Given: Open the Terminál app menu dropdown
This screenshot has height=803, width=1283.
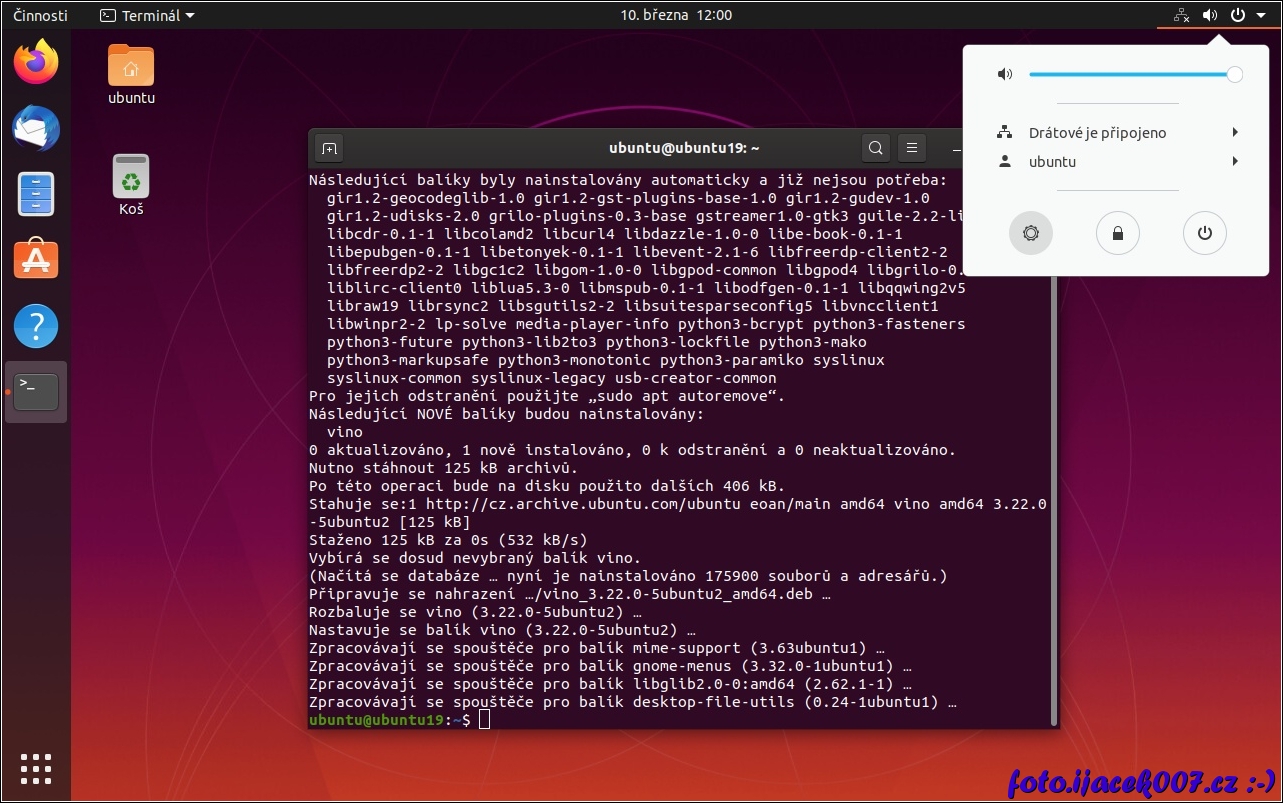Looking at the screenshot, I should pos(148,15).
